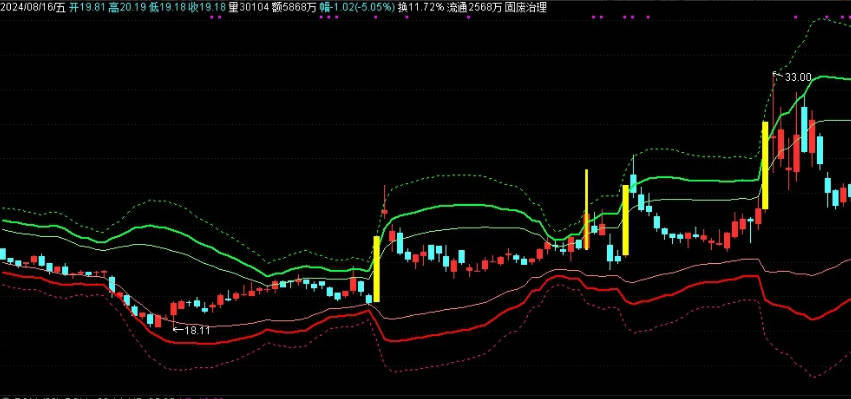Click the 18.11 low price label
This screenshot has height=399, width=851.
coord(197,330)
